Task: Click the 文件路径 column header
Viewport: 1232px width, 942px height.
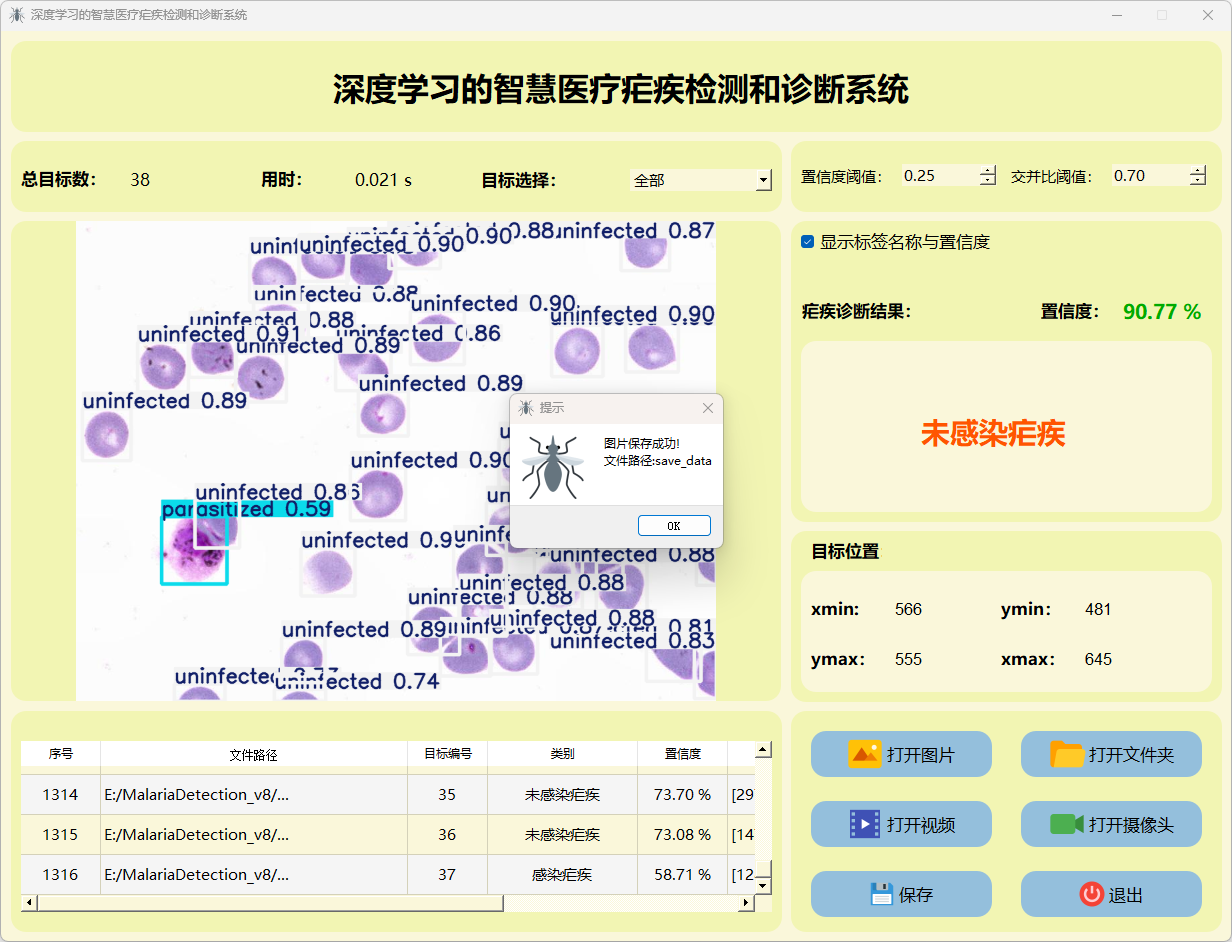Action: pyautogui.click(x=253, y=754)
